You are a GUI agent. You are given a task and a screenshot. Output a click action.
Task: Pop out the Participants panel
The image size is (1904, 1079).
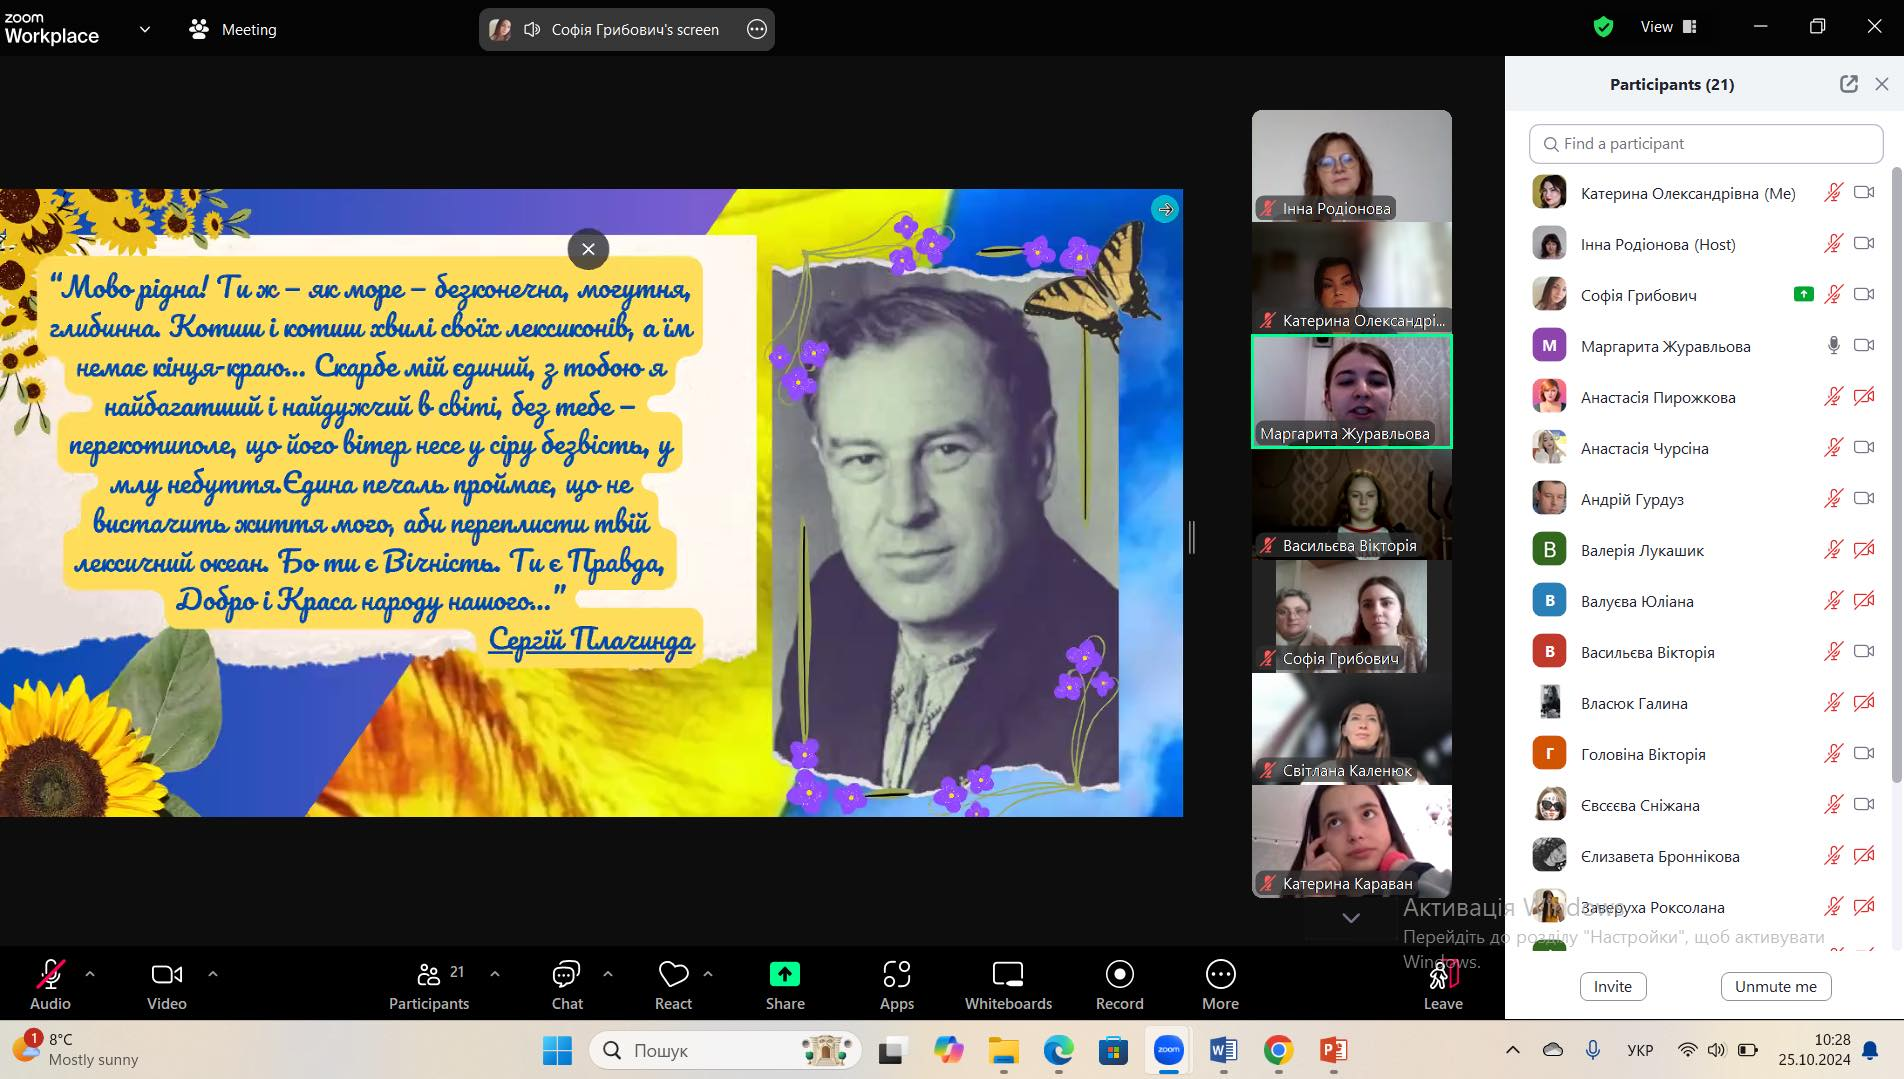pyautogui.click(x=1848, y=84)
